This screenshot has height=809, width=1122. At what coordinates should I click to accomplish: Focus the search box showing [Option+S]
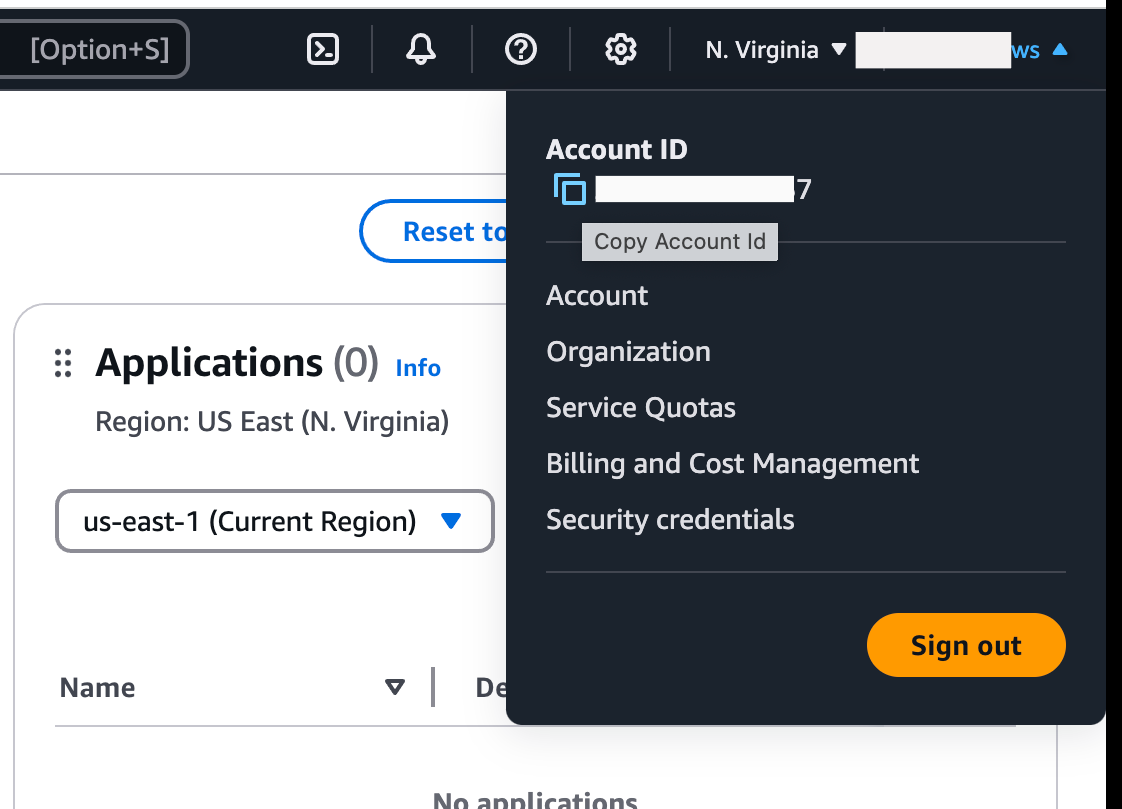point(95,49)
